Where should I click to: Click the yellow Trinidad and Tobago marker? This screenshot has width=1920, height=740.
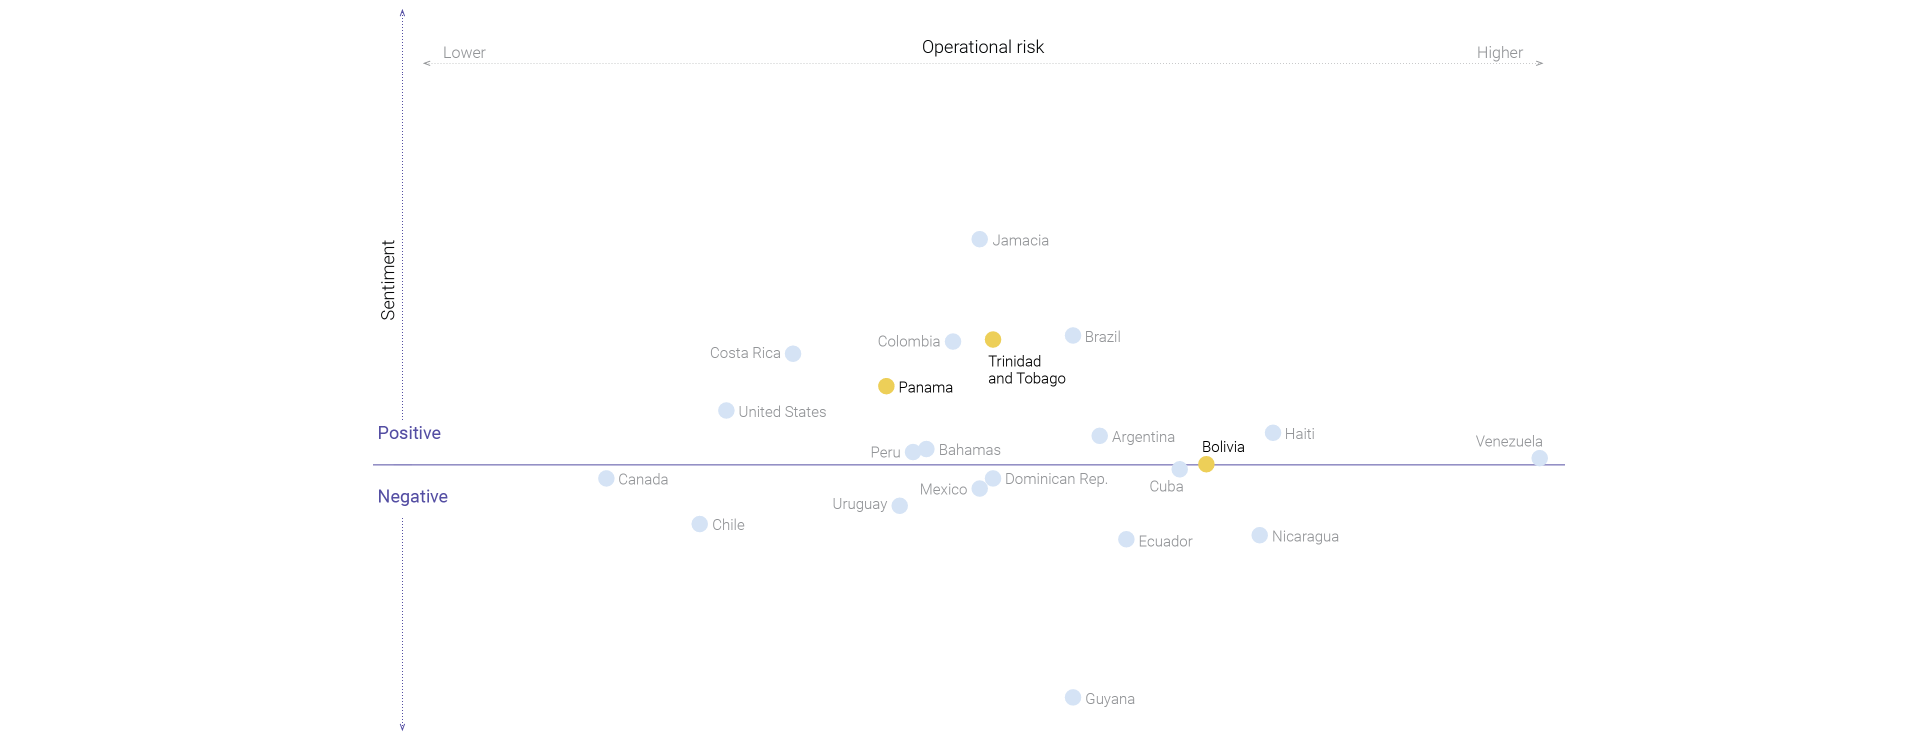pos(993,340)
